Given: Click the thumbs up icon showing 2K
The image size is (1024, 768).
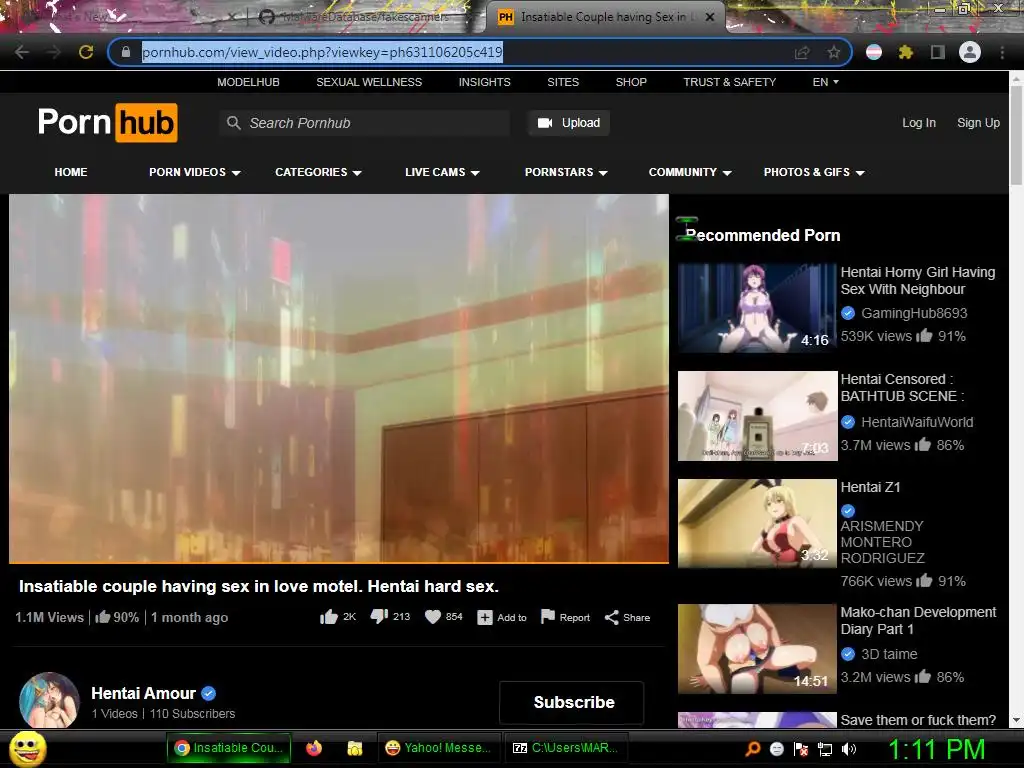Looking at the screenshot, I should (x=328, y=617).
